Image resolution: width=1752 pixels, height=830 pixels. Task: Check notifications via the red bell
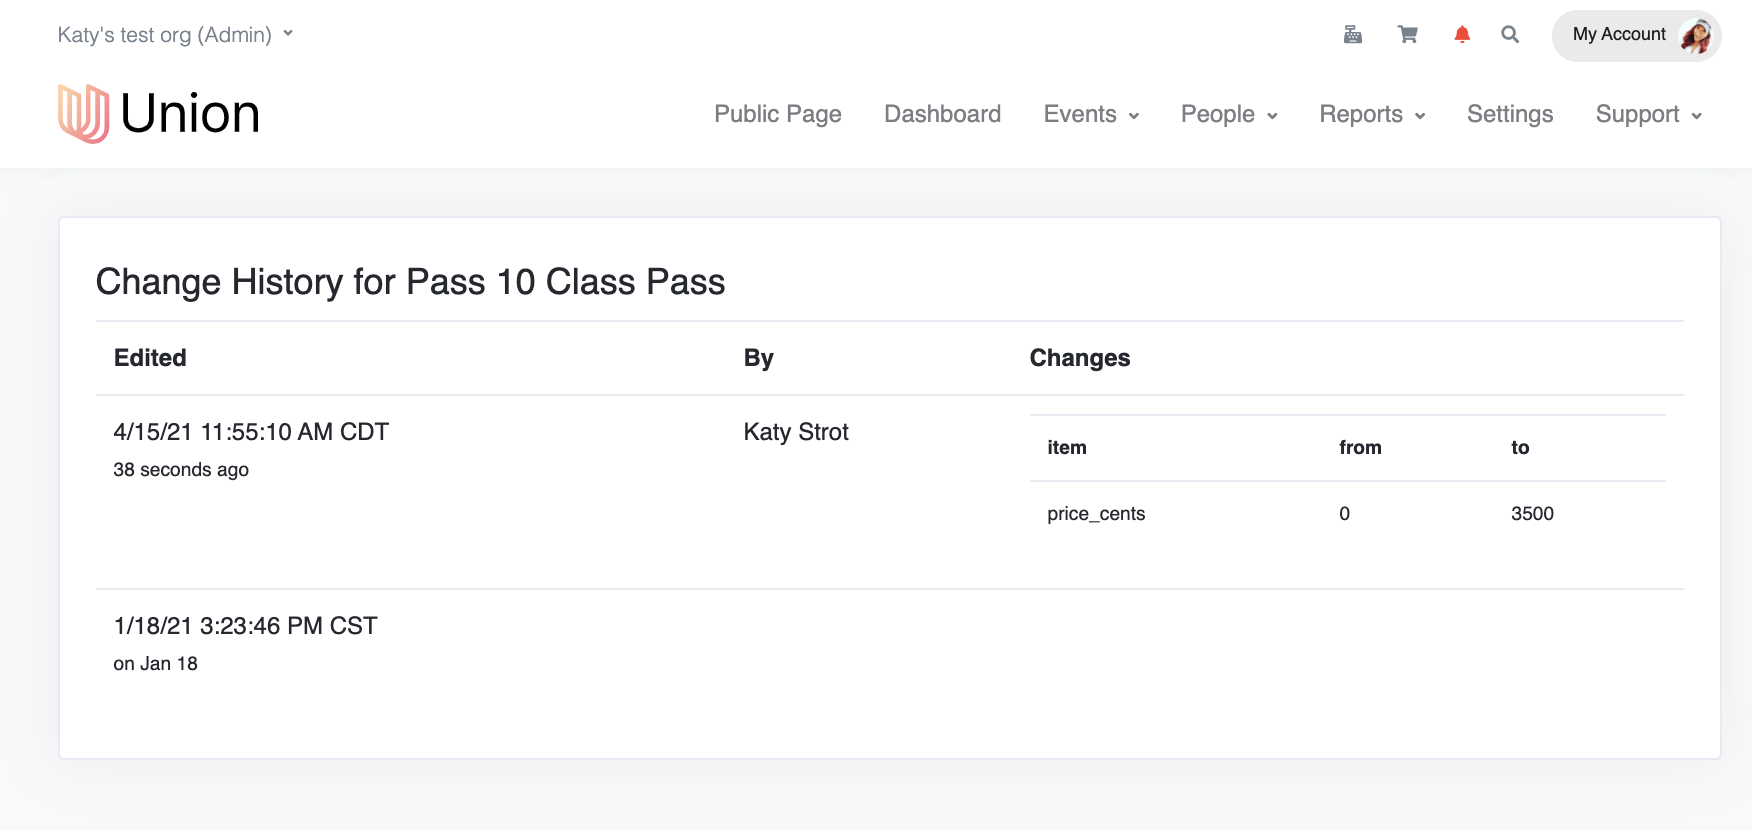pos(1462,35)
